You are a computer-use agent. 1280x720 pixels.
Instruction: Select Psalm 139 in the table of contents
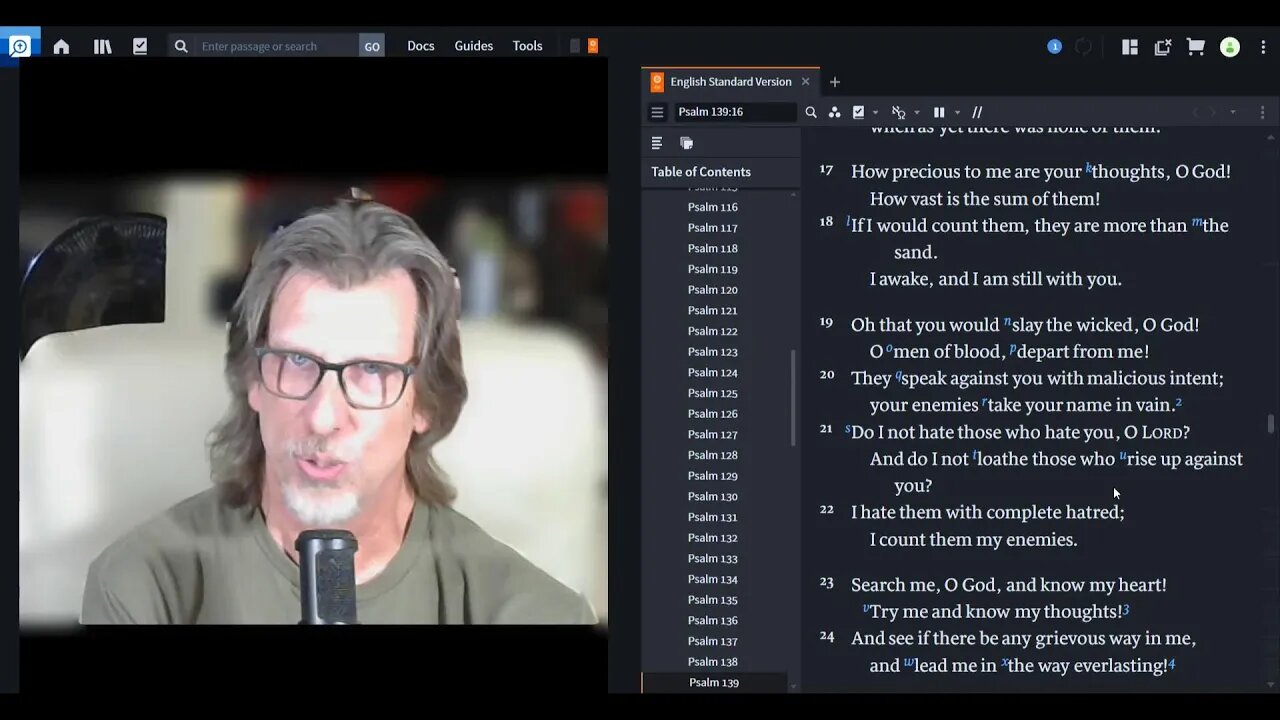(x=714, y=682)
